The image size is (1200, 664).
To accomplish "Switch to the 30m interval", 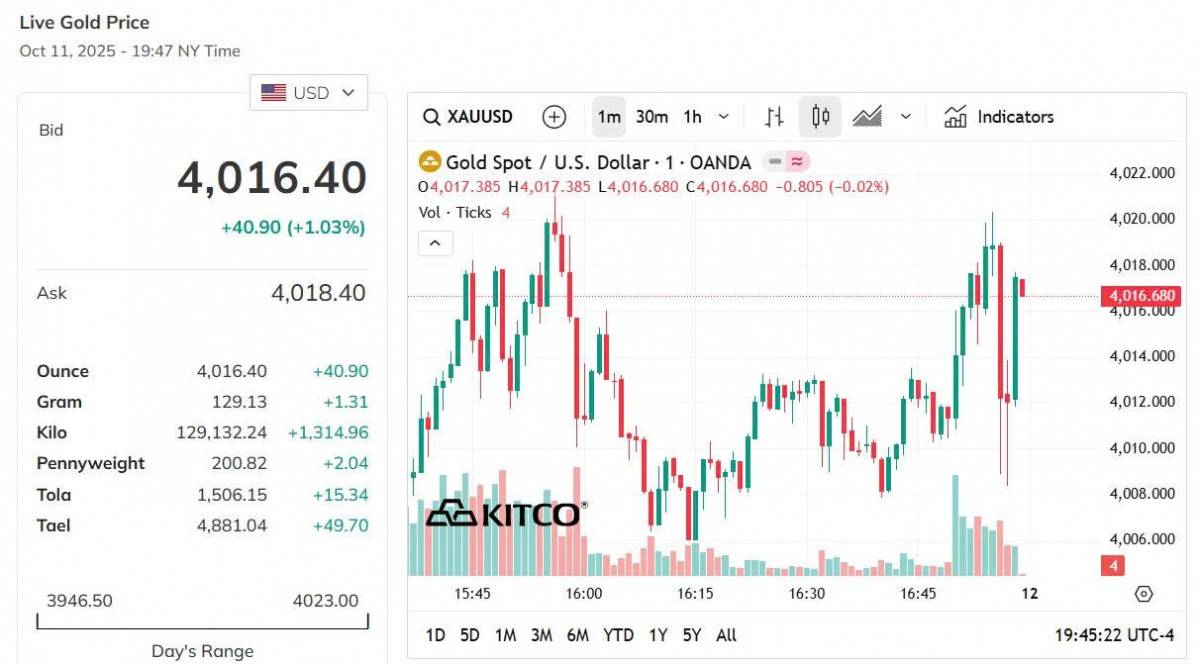I will pos(651,117).
